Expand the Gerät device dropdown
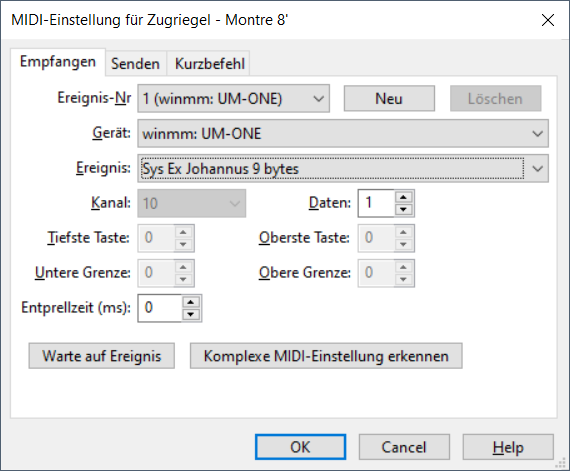 (x=343, y=133)
